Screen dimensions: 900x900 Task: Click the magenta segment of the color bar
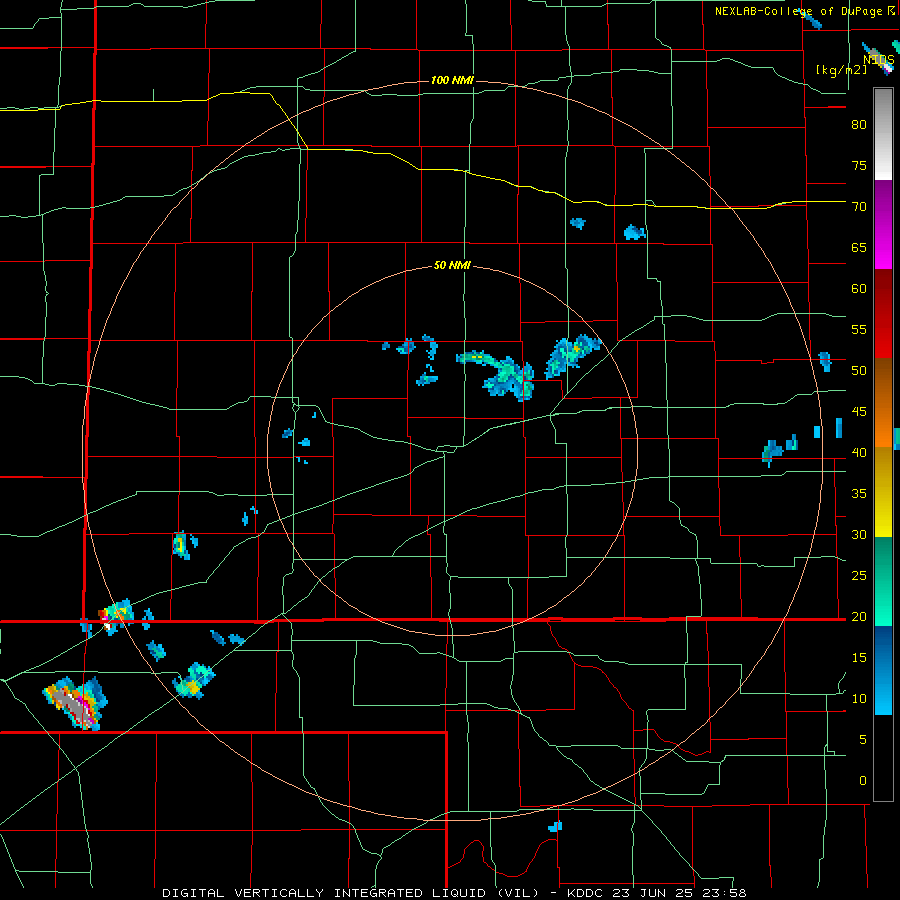pos(883,224)
